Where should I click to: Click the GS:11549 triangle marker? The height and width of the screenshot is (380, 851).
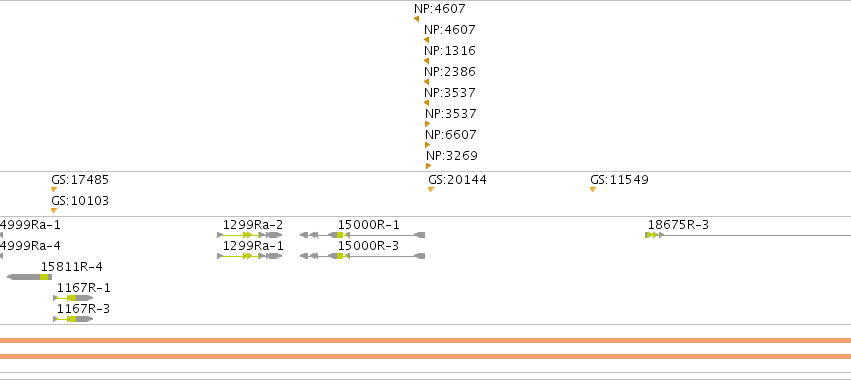pos(593,190)
